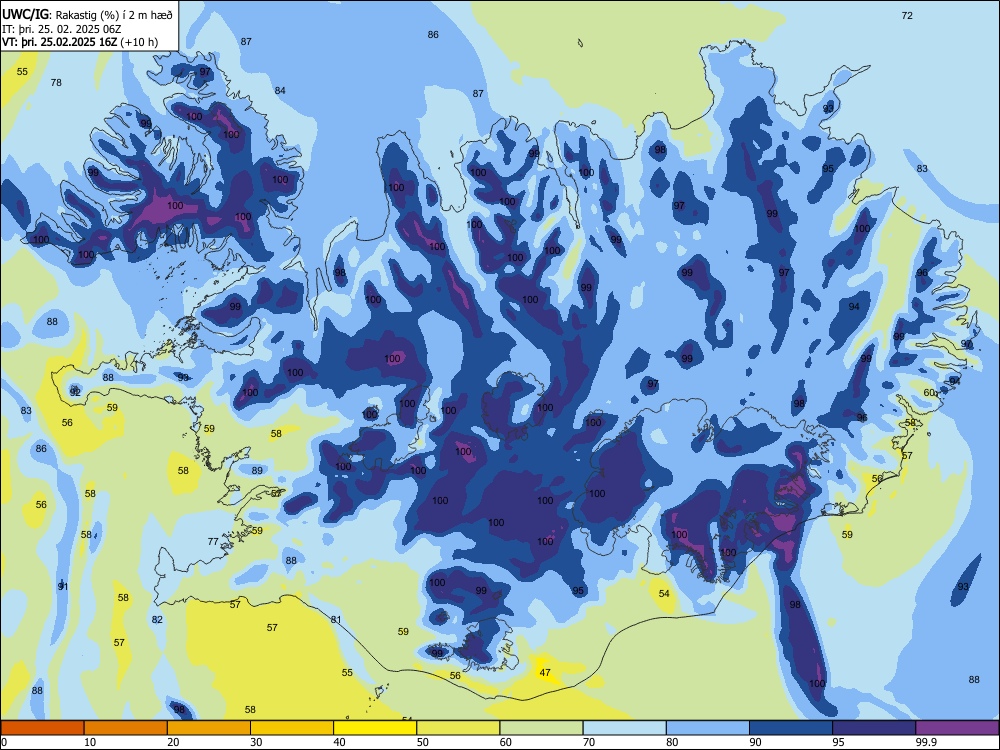1000x750 pixels.
Task: Click the bright yellow 40–50 legend swatch
Action: pos(375,728)
